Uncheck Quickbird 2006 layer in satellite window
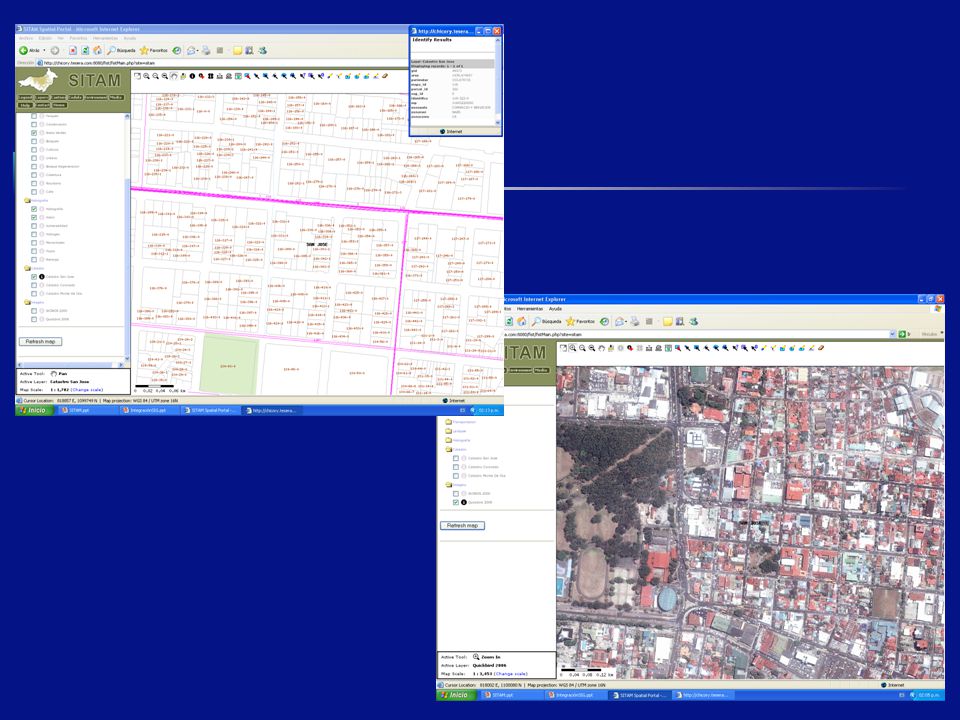Image resolution: width=960 pixels, height=720 pixels. pyautogui.click(x=456, y=502)
